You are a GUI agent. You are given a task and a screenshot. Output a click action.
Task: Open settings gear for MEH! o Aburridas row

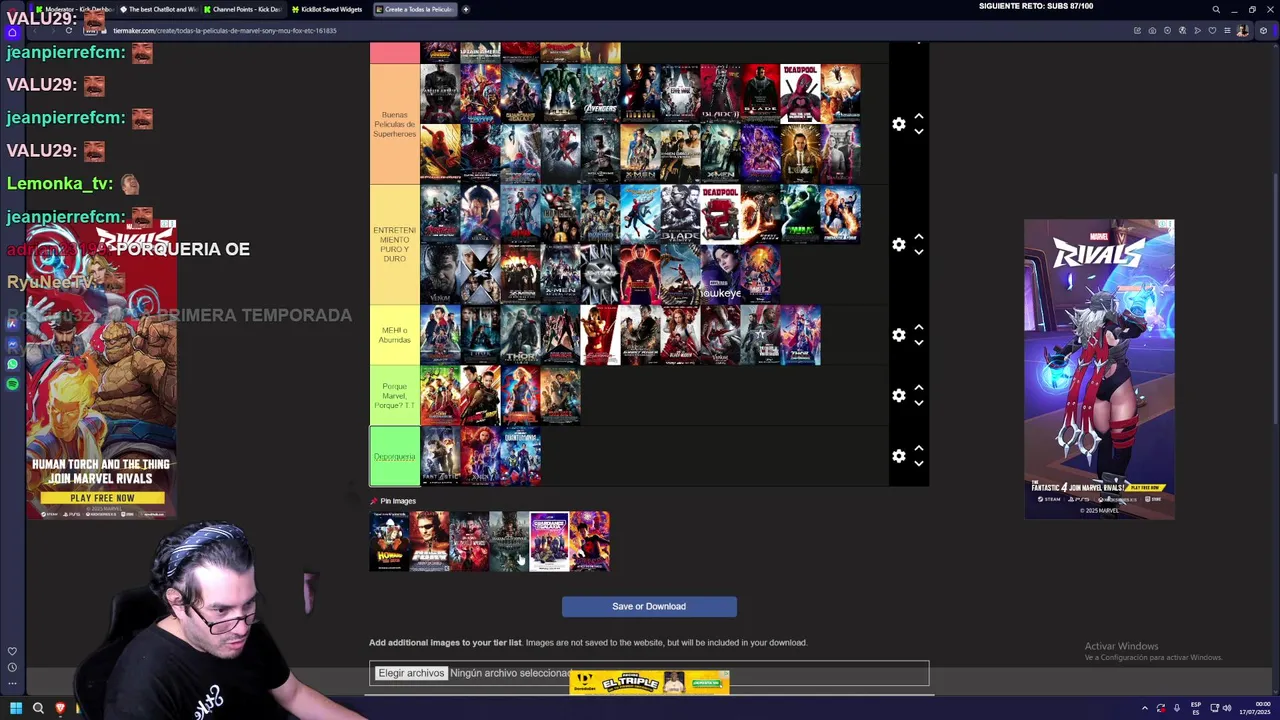pyautogui.click(x=898, y=335)
